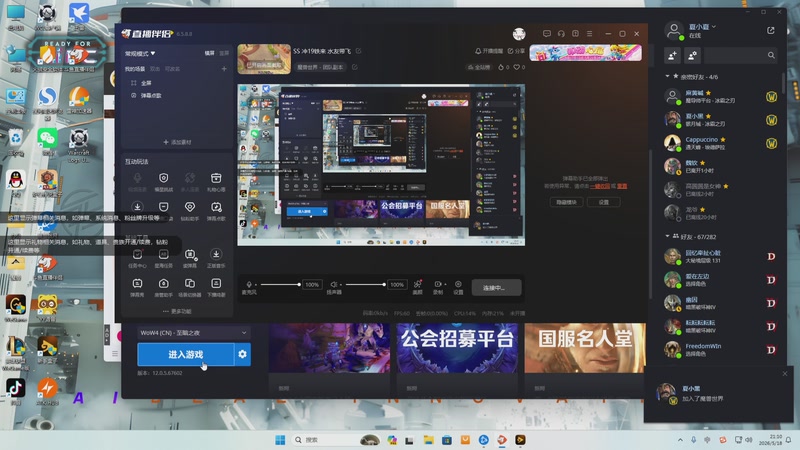Open Windows Start button on taskbar
Image resolution: width=800 pixels, height=450 pixels.
280,440
